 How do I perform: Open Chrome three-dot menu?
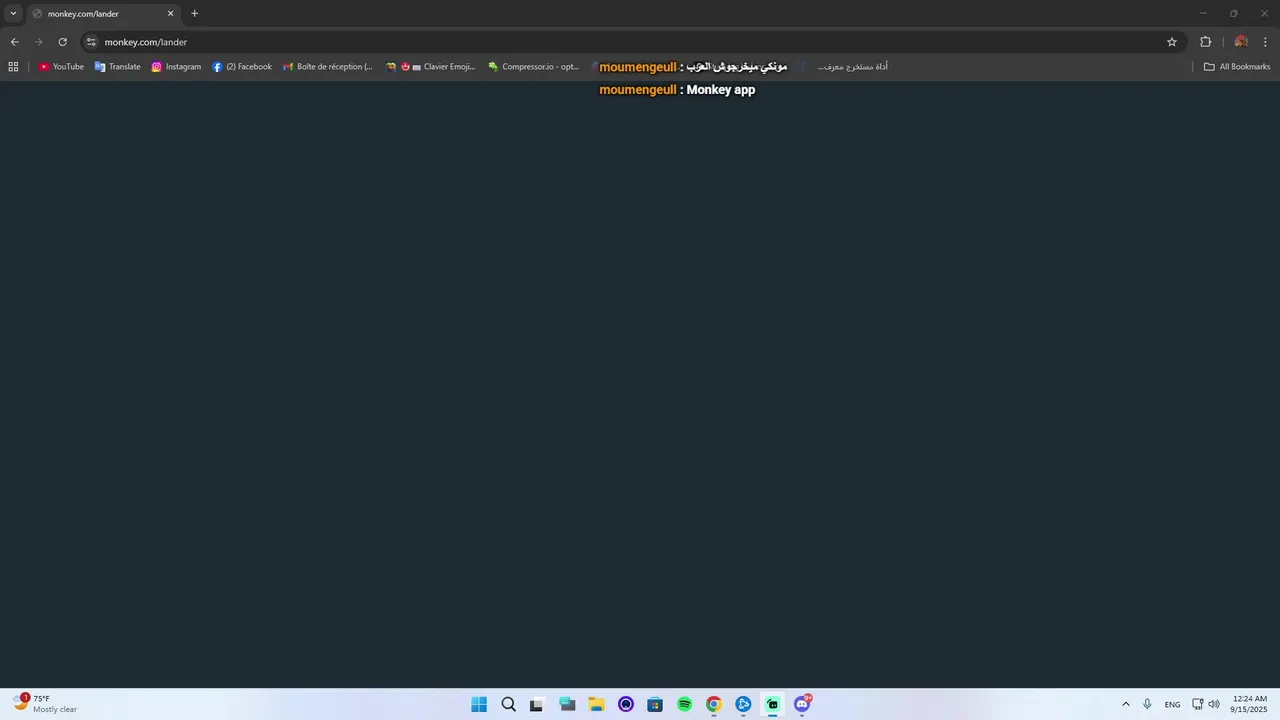tap(1266, 42)
